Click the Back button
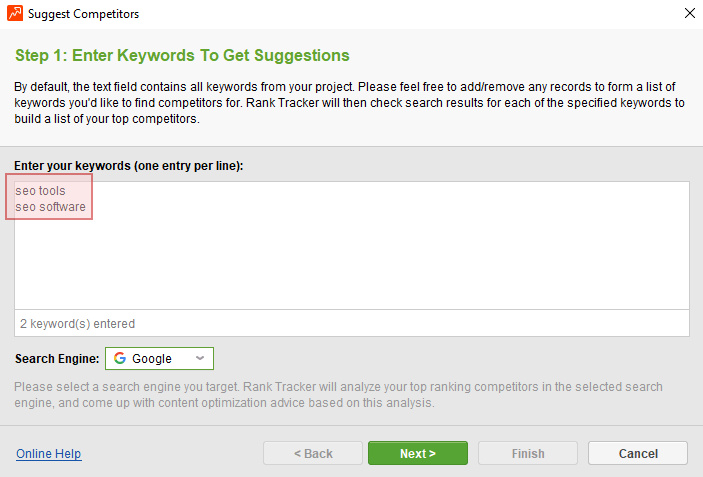 313,453
